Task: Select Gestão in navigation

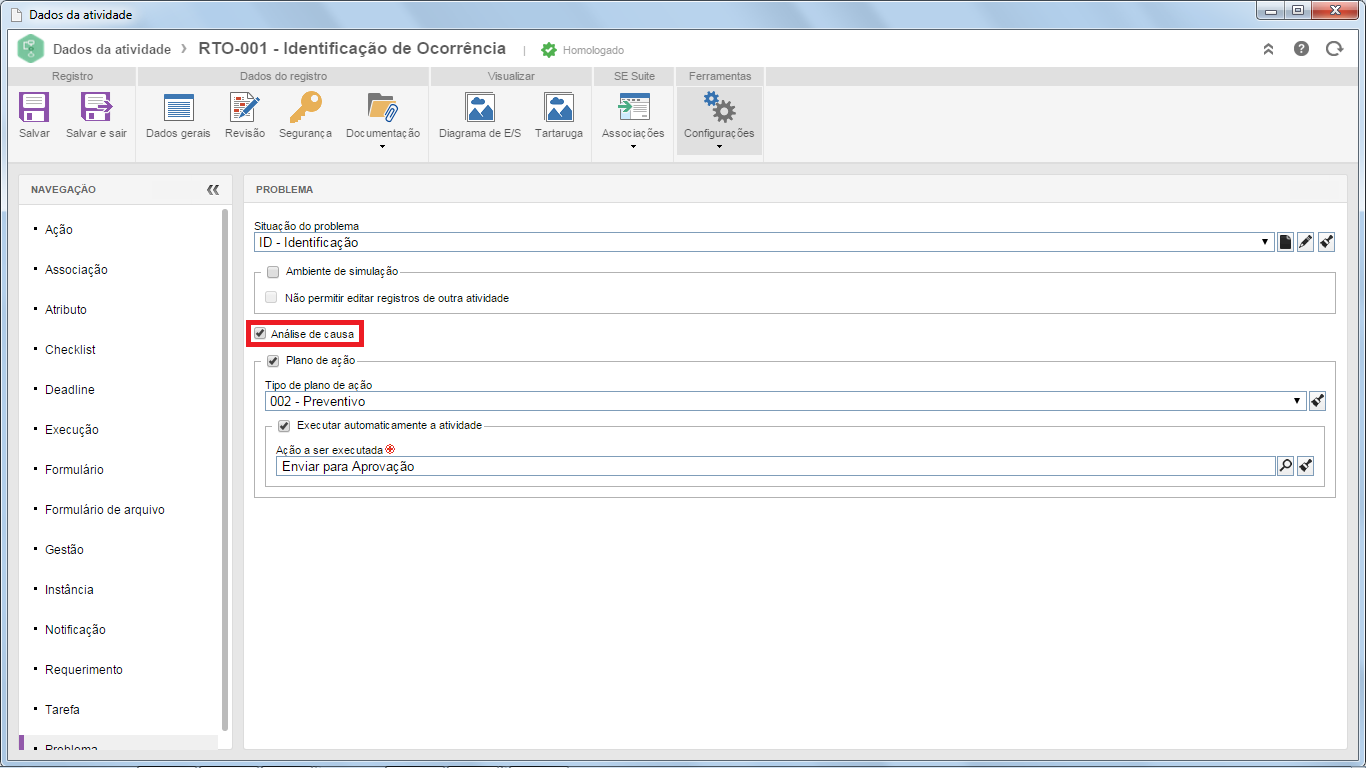Action: 64,550
